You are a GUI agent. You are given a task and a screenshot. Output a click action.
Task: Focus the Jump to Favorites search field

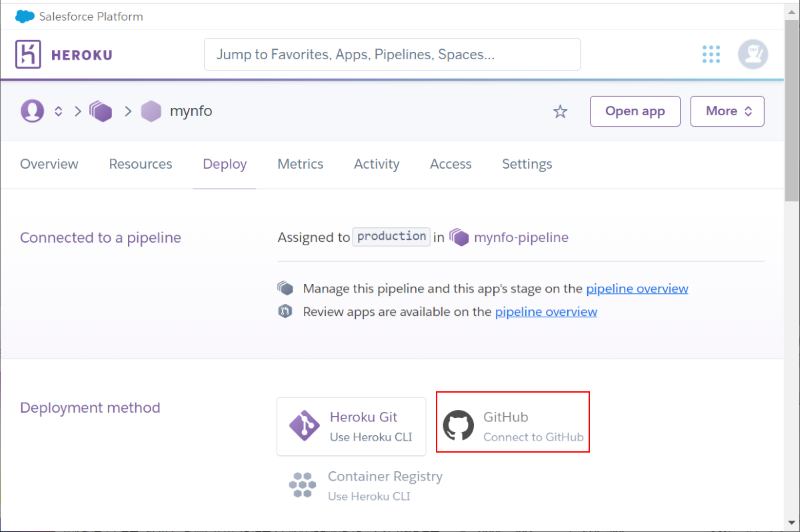click(x=392, y=55)
